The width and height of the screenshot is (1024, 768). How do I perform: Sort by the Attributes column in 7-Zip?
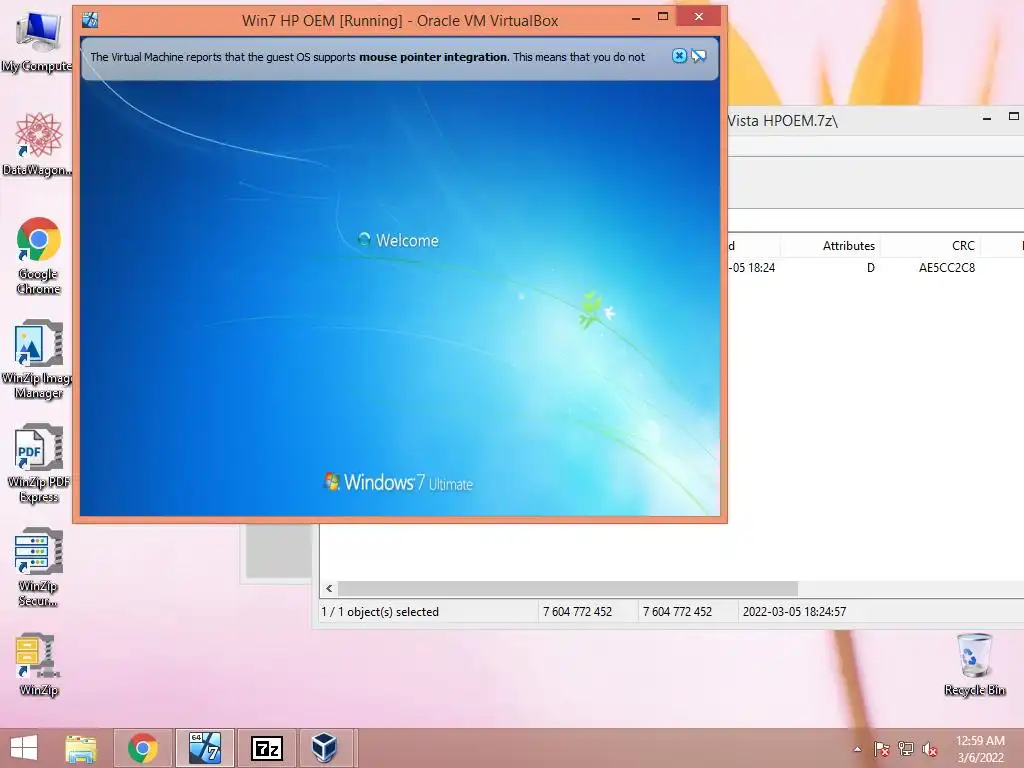pos(848,246)
